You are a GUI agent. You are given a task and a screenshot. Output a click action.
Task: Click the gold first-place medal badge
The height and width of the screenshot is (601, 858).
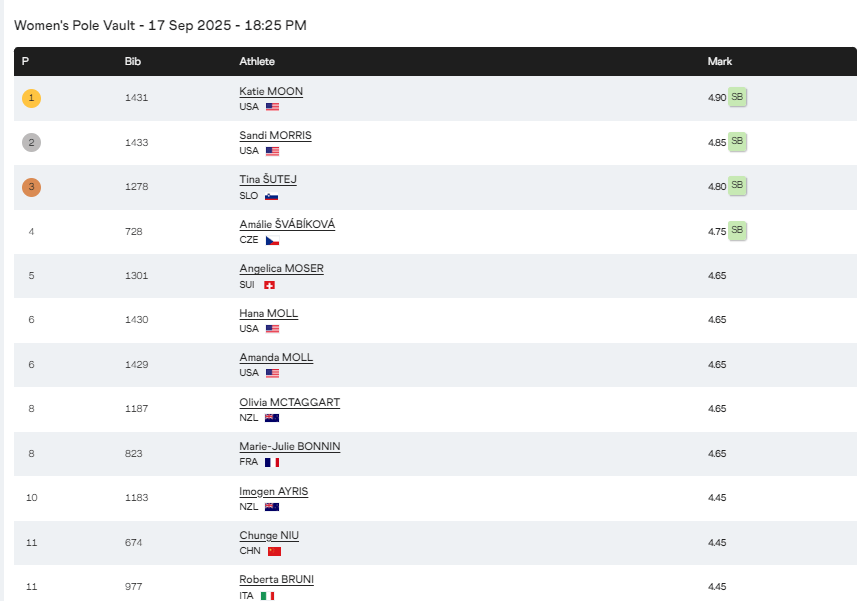coord(31,98)
